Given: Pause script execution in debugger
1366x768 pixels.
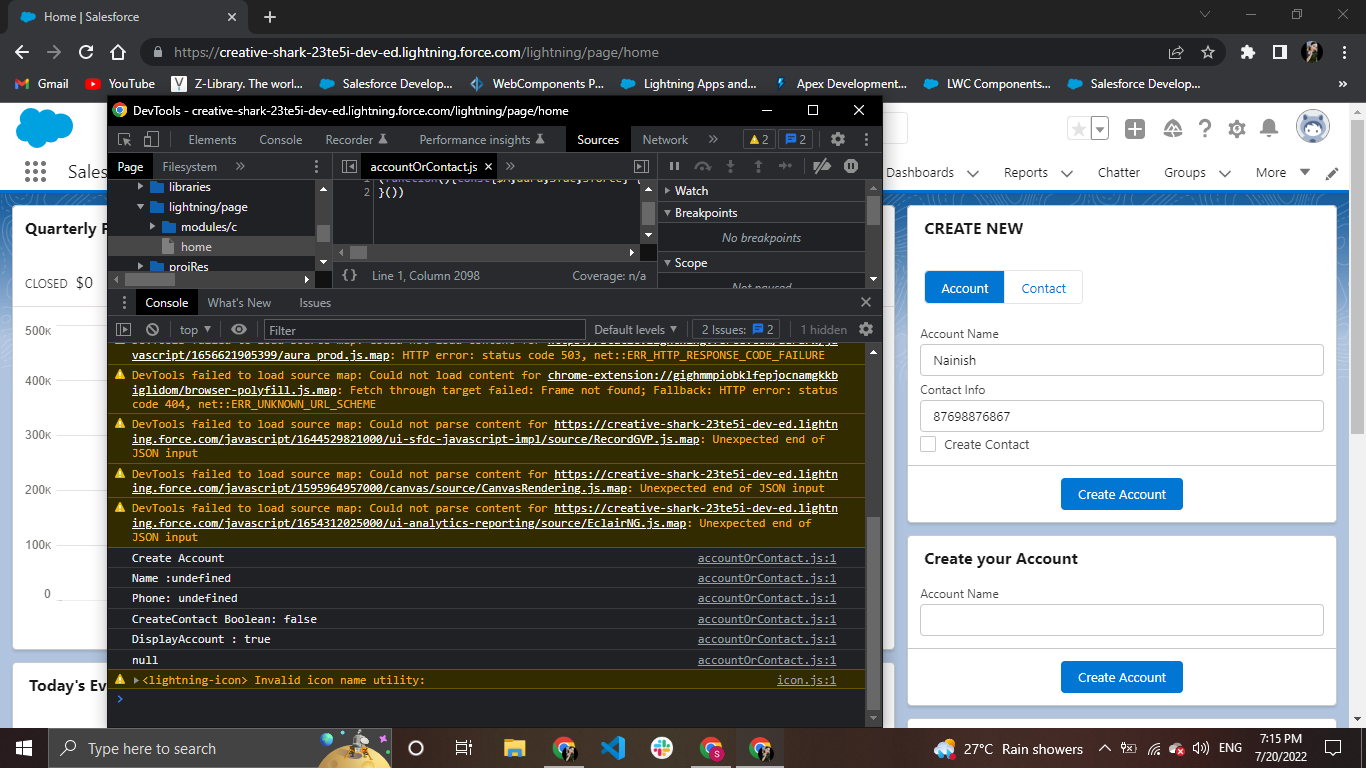Looking at the screenshot, I should (x=674, y=166).
